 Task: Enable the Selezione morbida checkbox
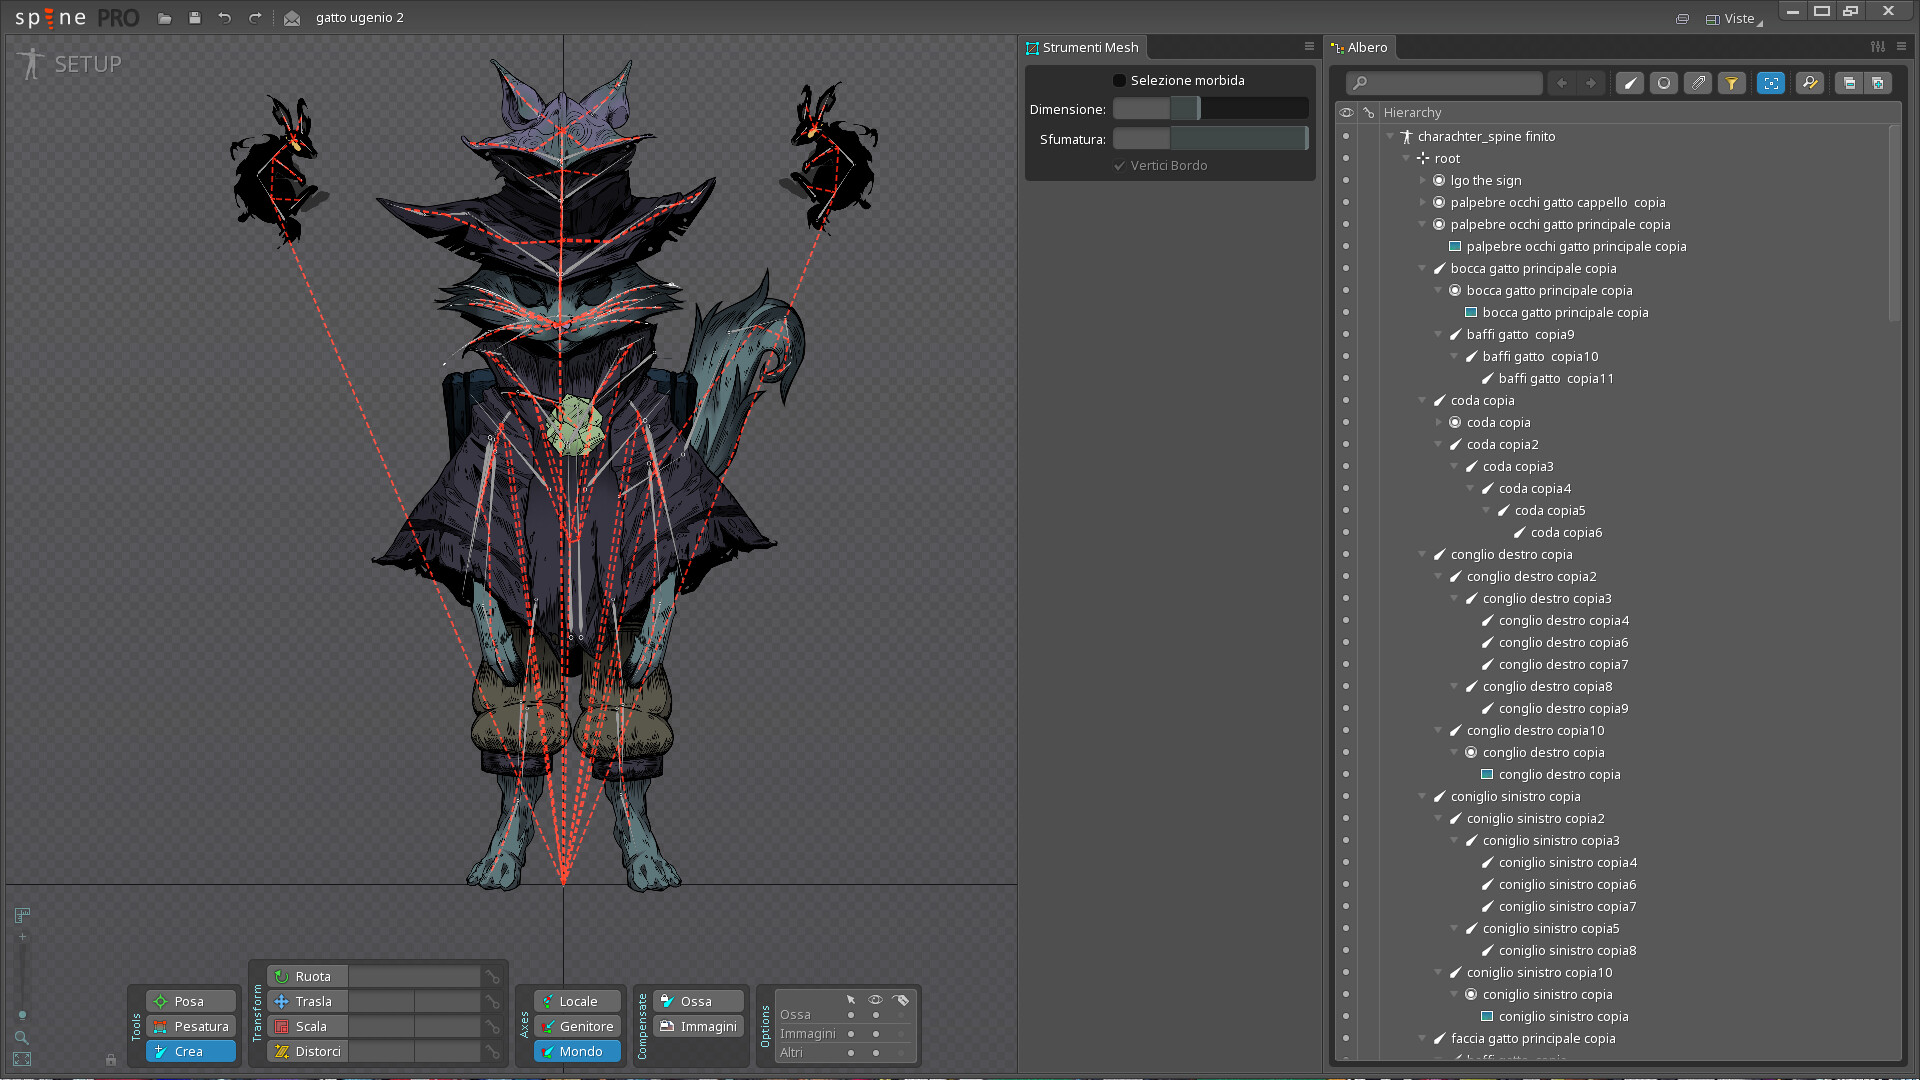[x=1119, y=80]
